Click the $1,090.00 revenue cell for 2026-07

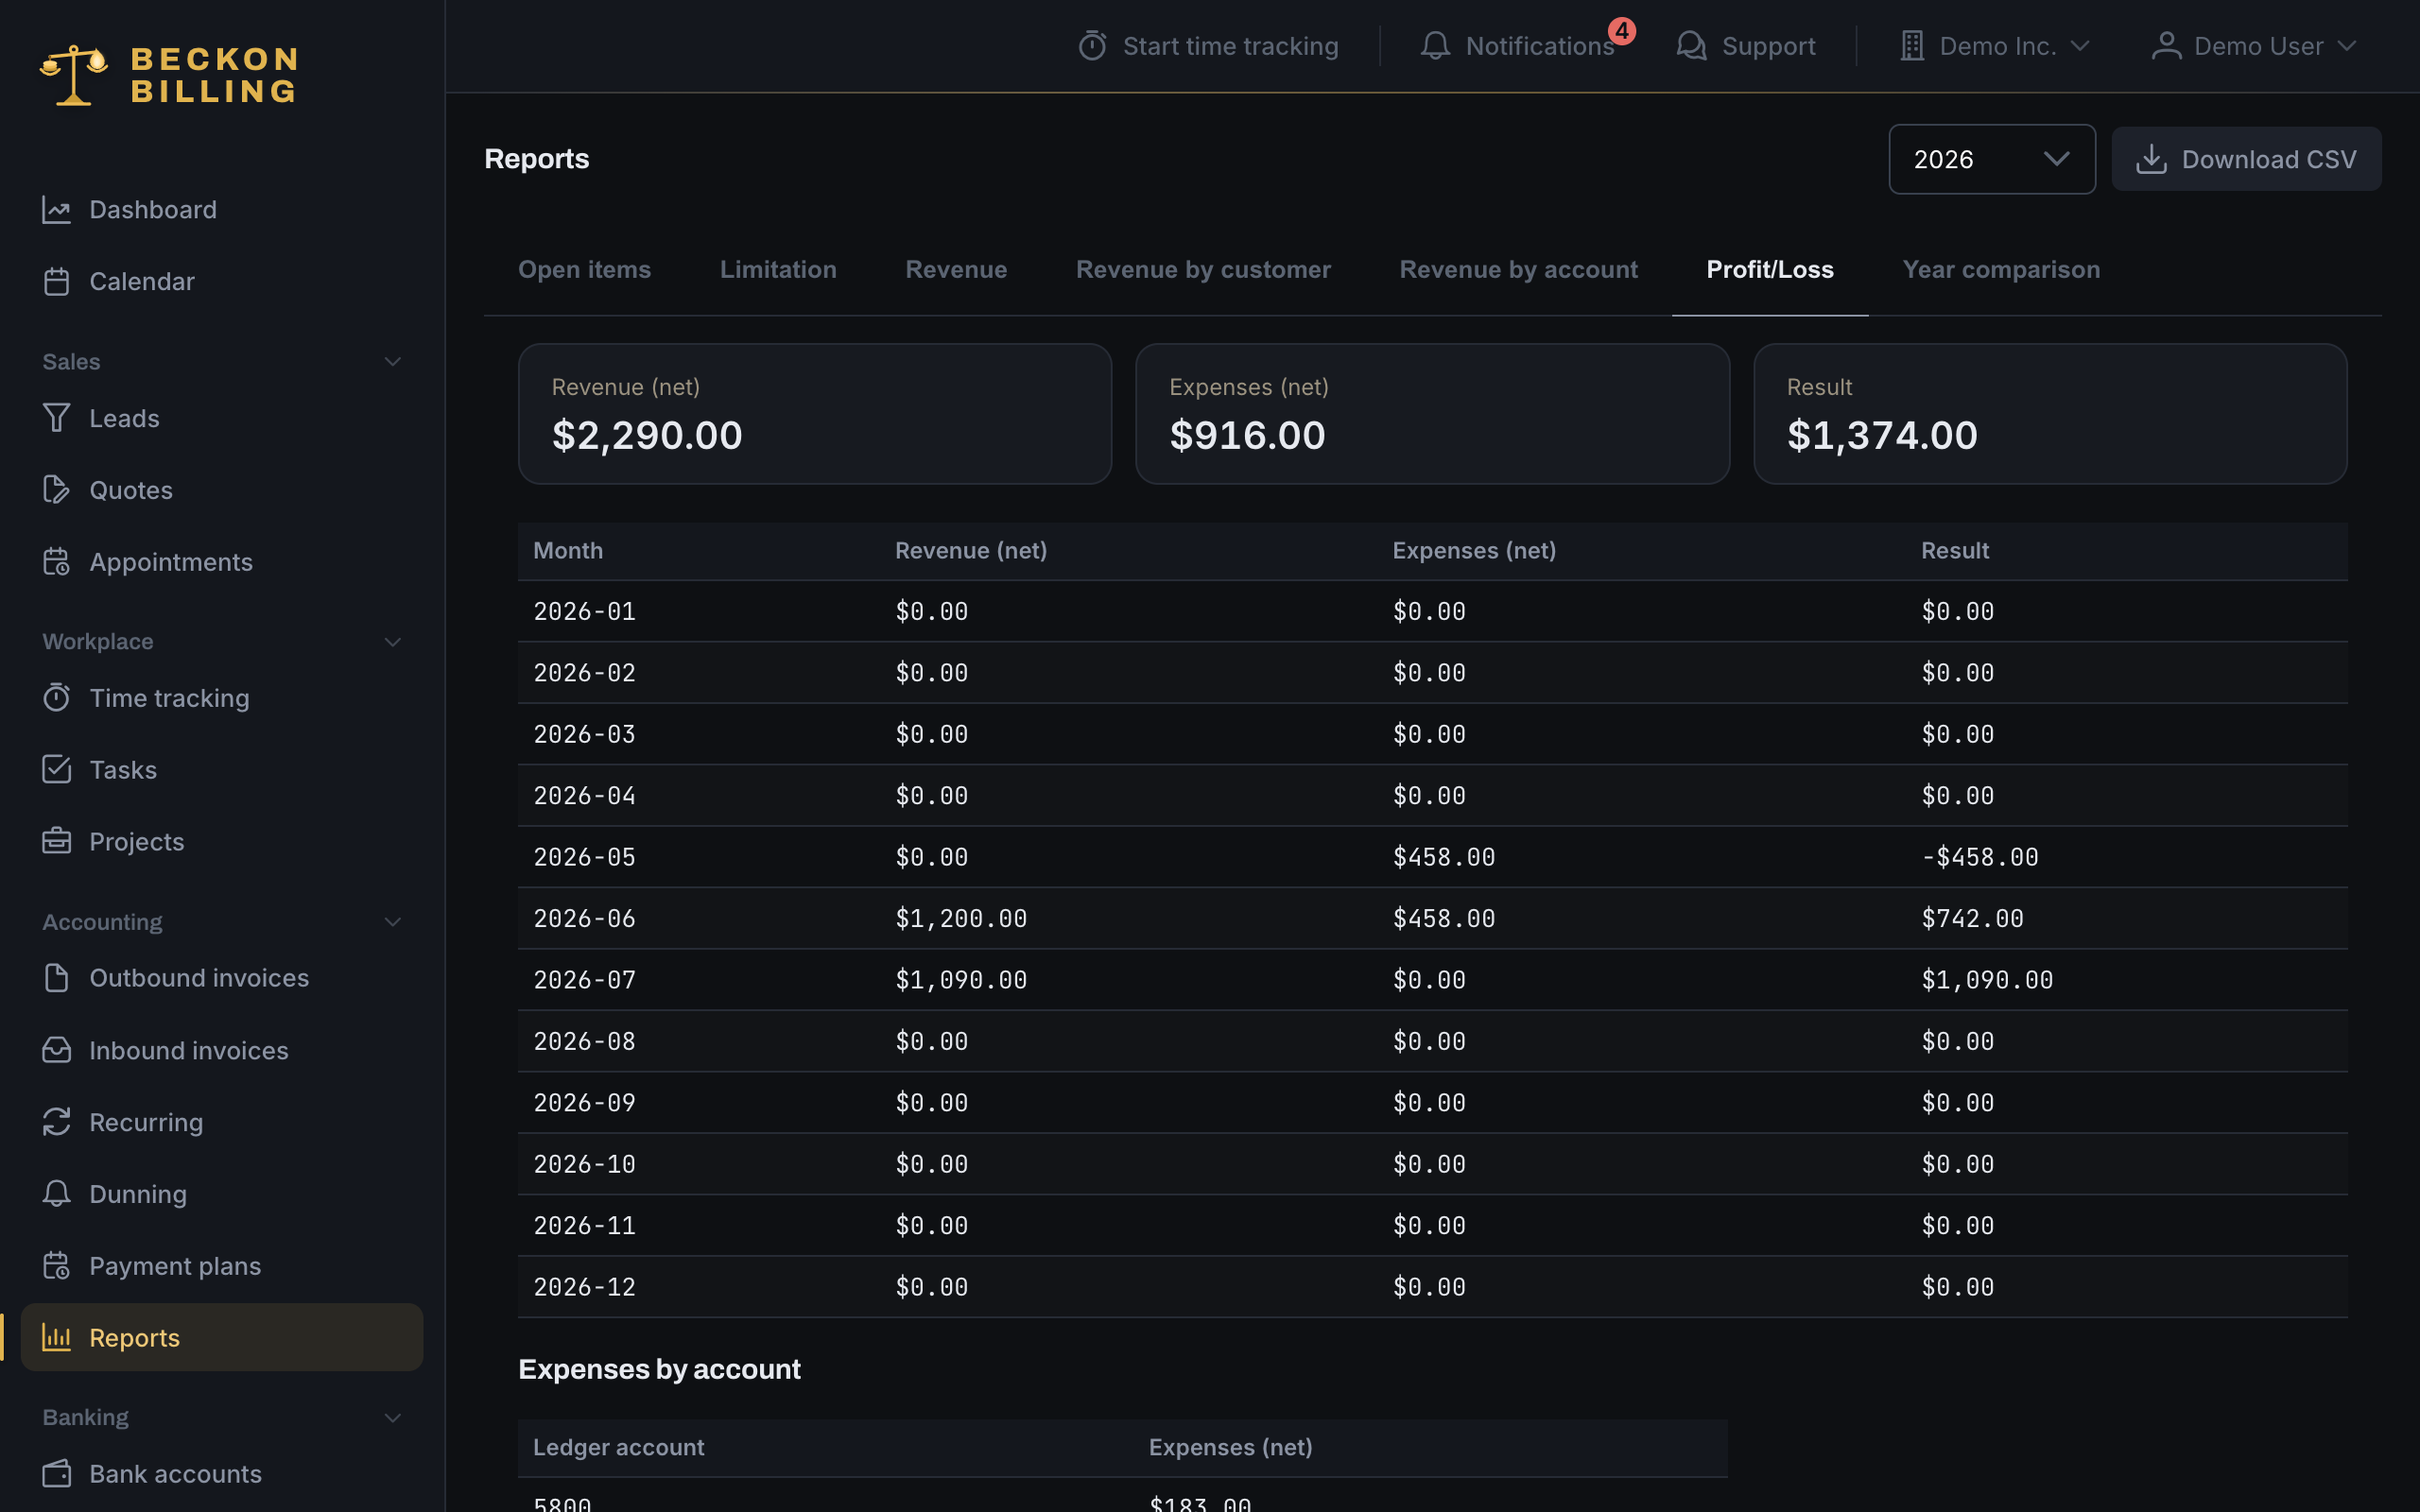coord(960,980)
